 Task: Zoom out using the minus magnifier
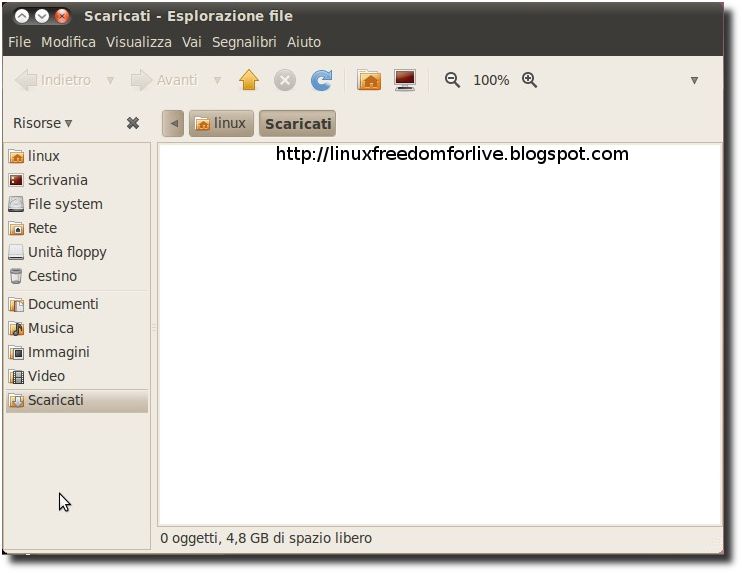point(452,80)
